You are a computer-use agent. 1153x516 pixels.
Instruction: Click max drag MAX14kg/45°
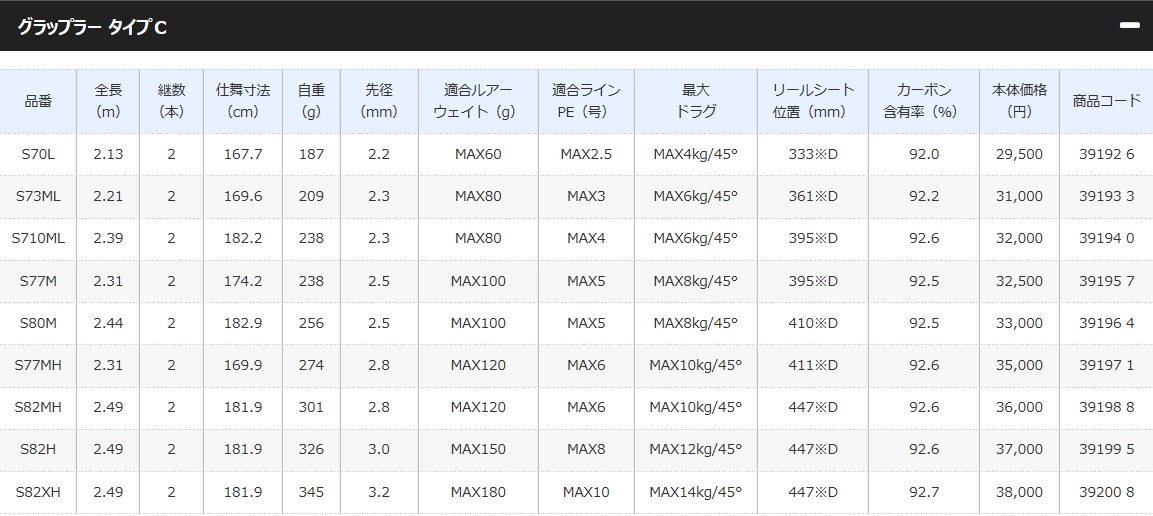(696, 492)
